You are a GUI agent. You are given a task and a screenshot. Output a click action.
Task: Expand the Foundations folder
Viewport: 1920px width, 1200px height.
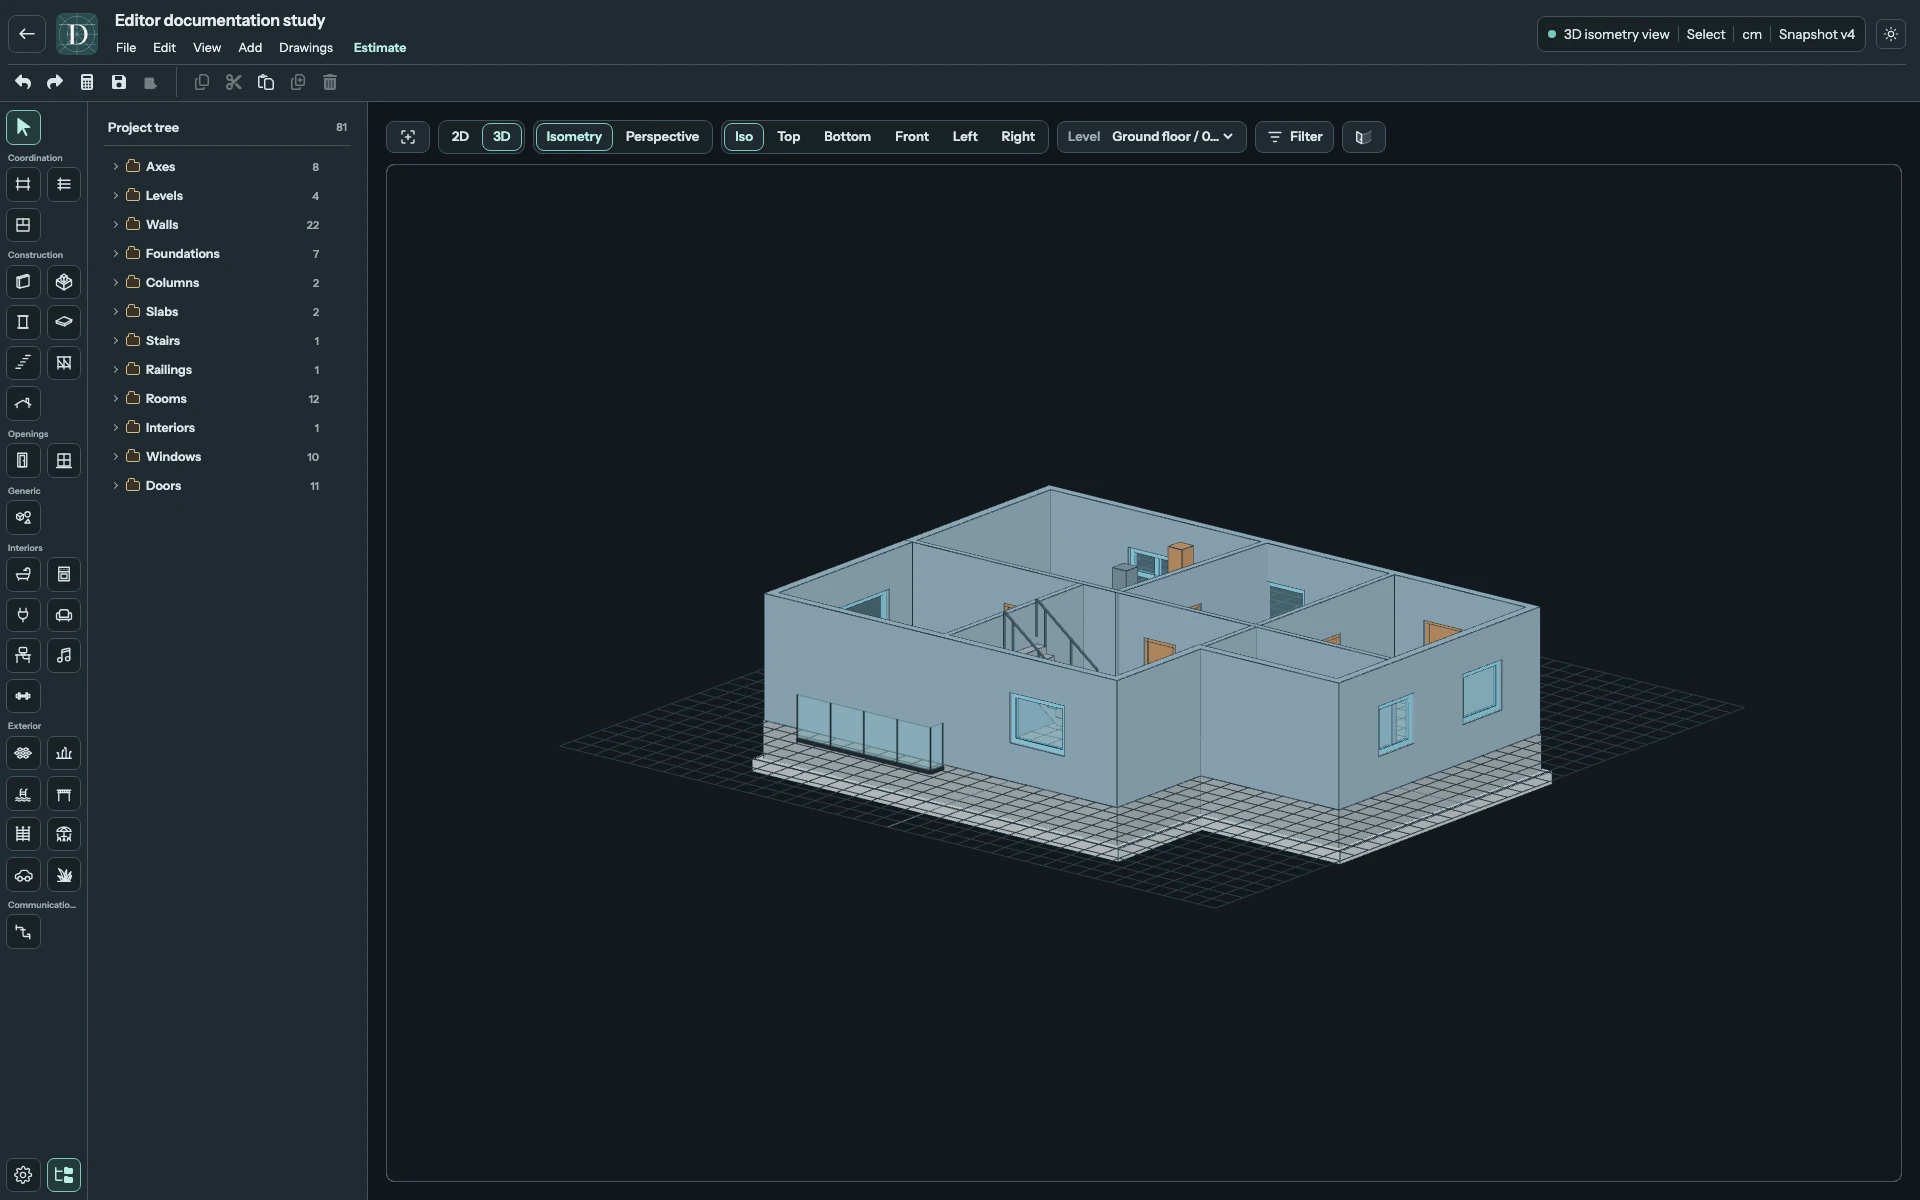[115, 254]
